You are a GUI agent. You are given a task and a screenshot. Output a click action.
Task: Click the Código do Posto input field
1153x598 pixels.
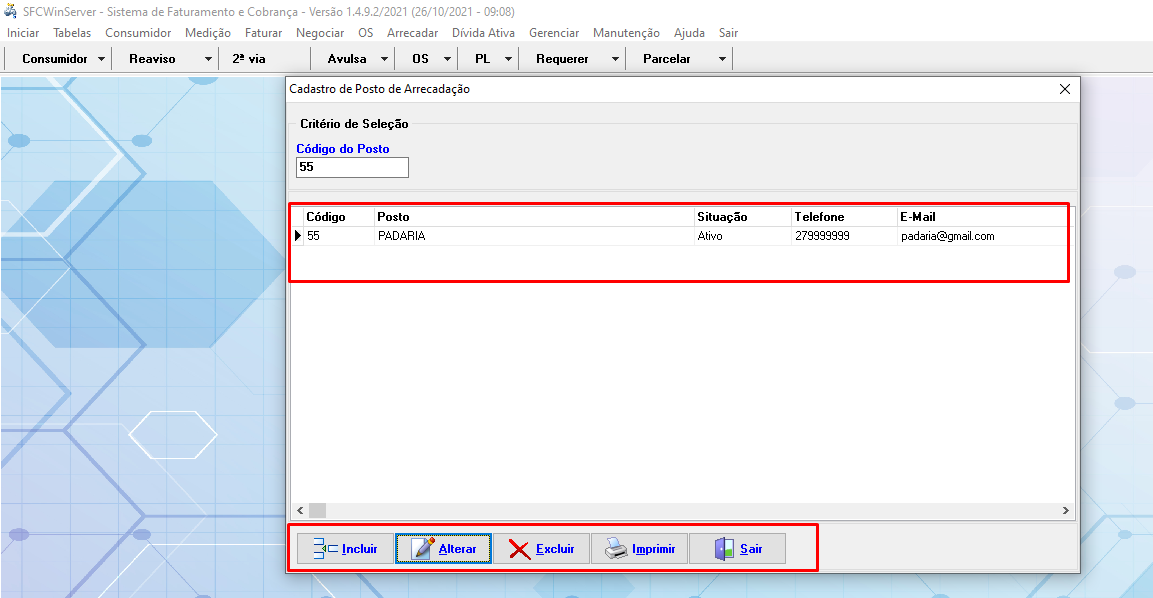352,168
